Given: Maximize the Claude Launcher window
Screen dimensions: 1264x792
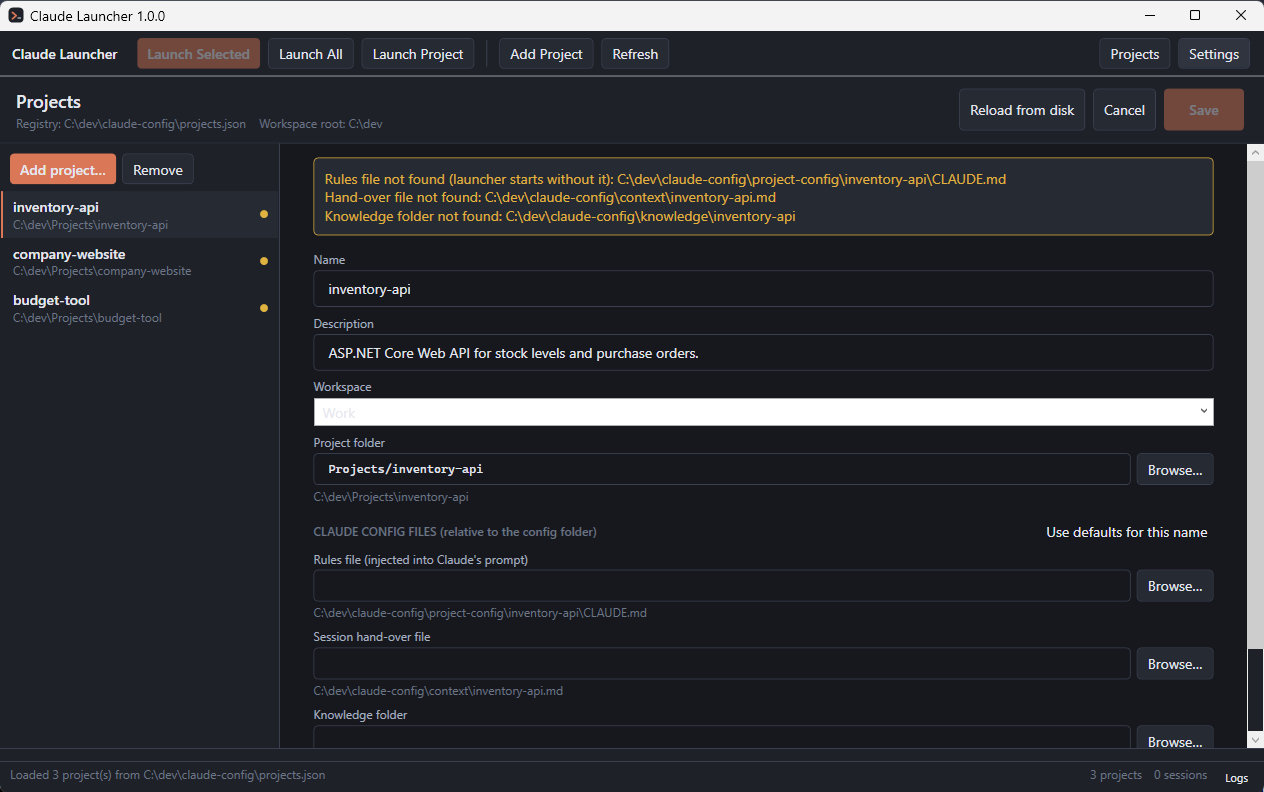Looking at the screenshot, I should [1195, 15].
